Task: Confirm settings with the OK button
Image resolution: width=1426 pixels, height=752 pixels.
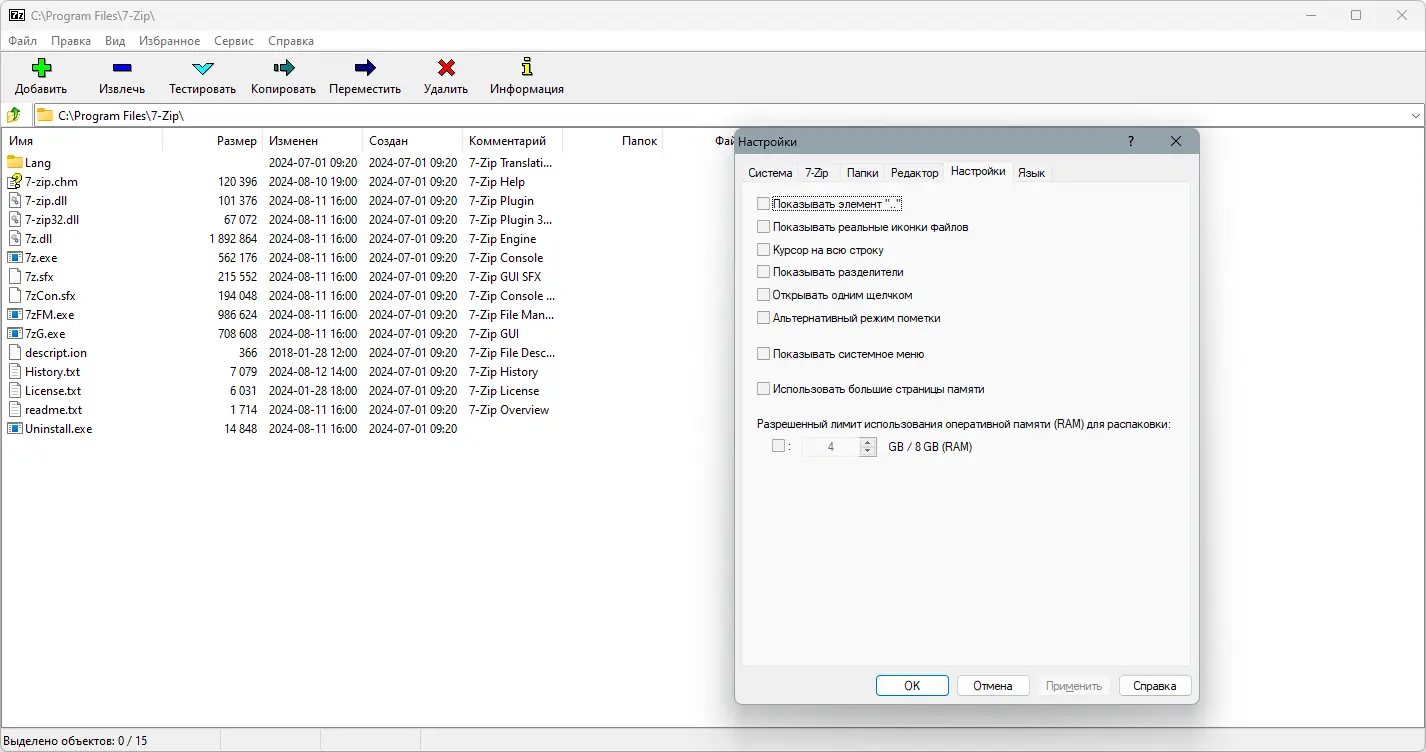Action: coord(912,686)
